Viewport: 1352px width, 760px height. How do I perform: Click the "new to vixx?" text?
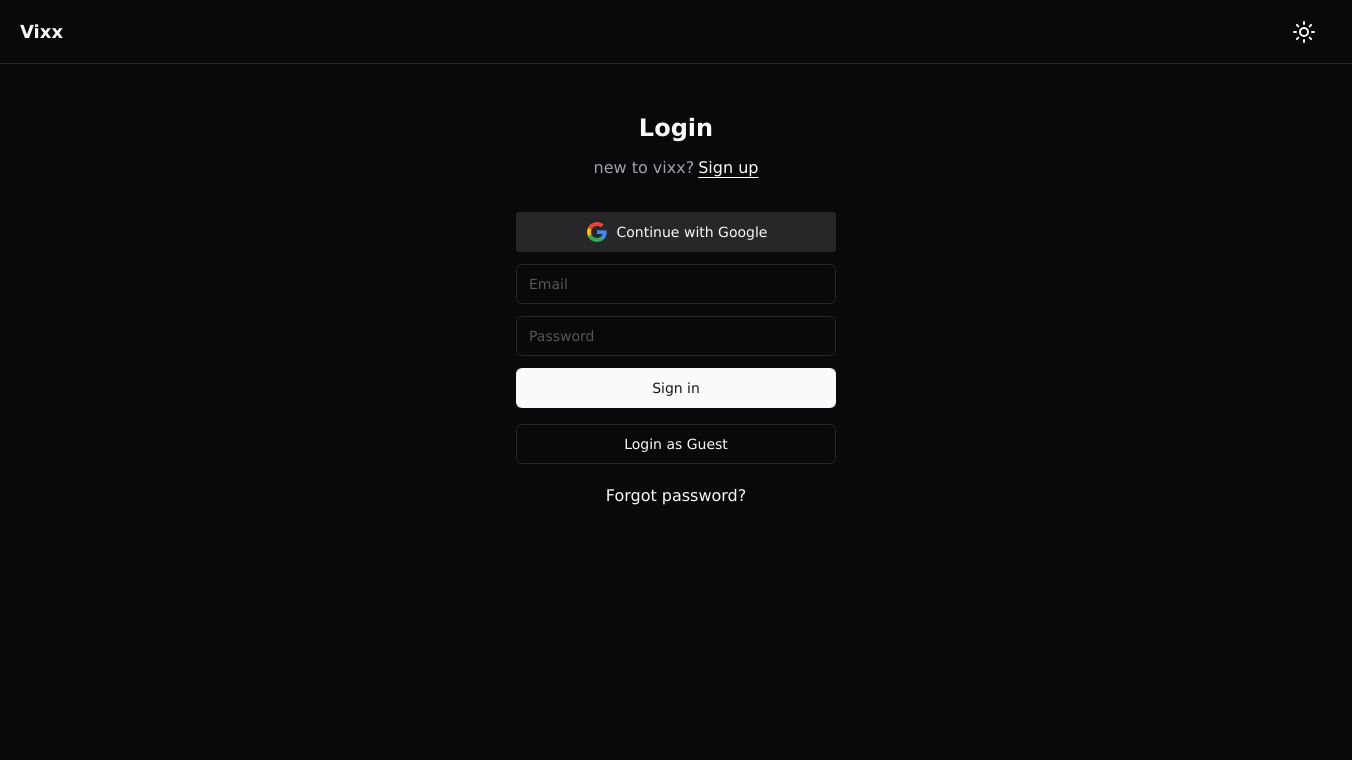(x=643, y=168)
